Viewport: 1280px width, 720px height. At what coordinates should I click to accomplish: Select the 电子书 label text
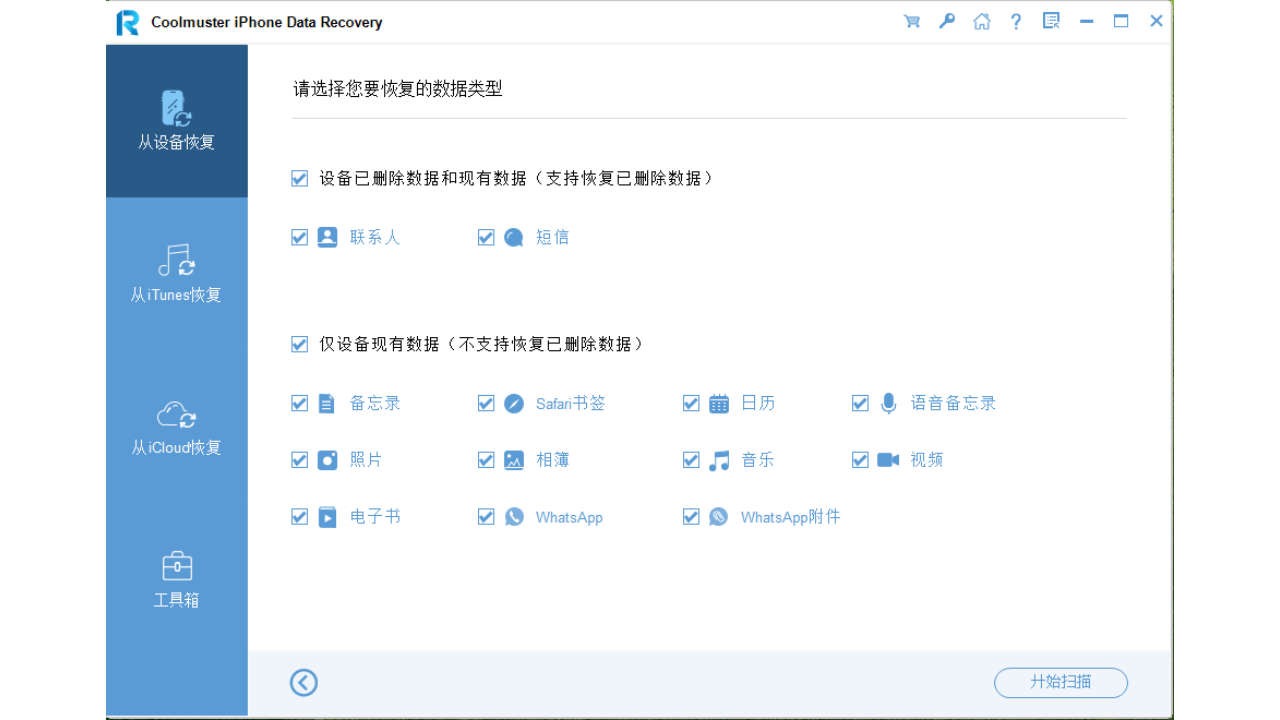point(374,516)
